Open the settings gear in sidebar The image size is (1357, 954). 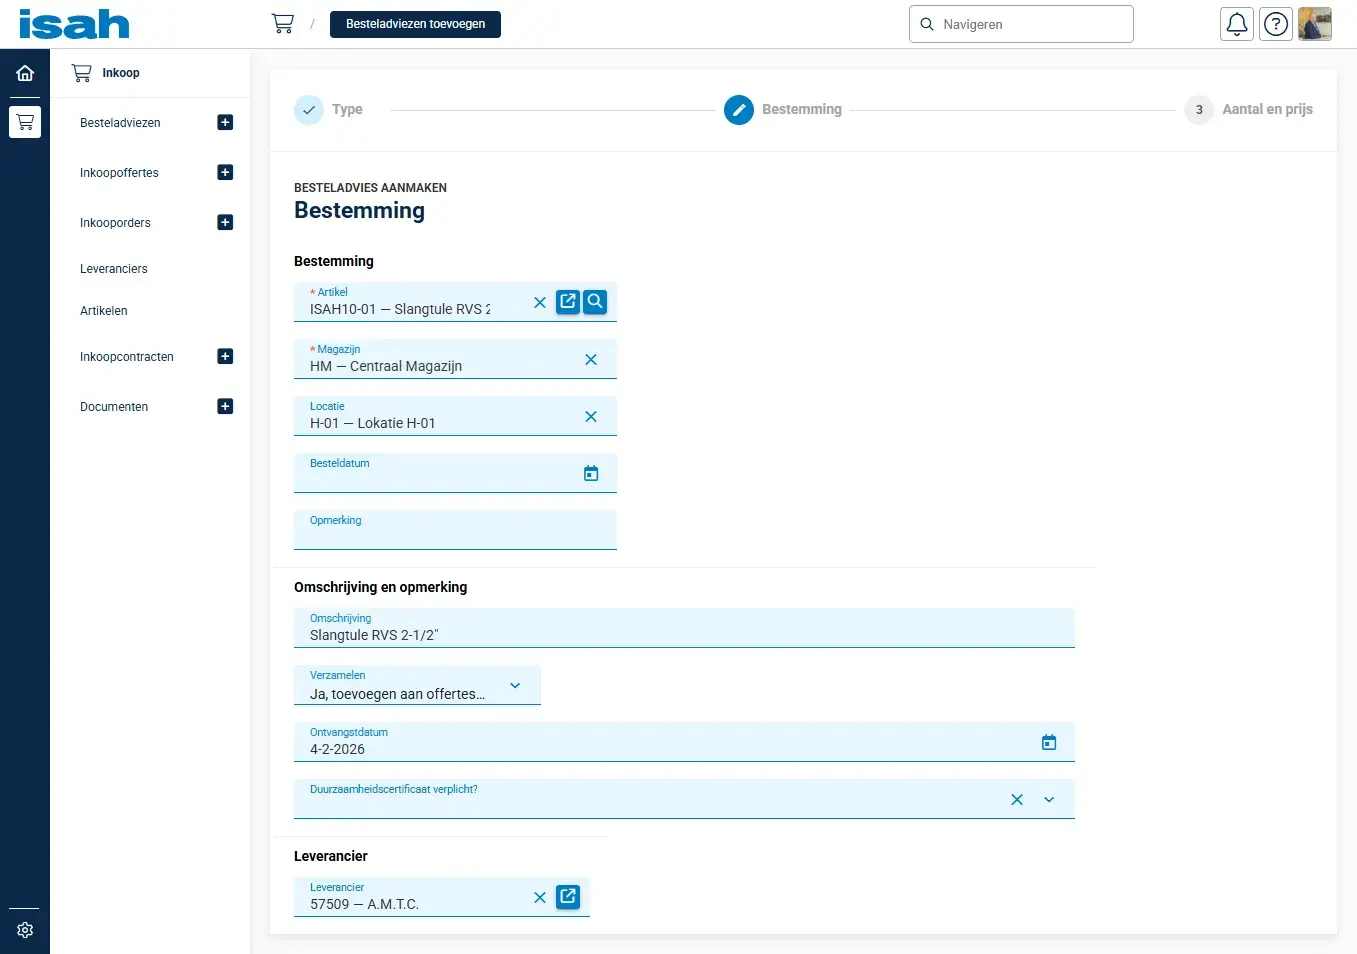25,930
